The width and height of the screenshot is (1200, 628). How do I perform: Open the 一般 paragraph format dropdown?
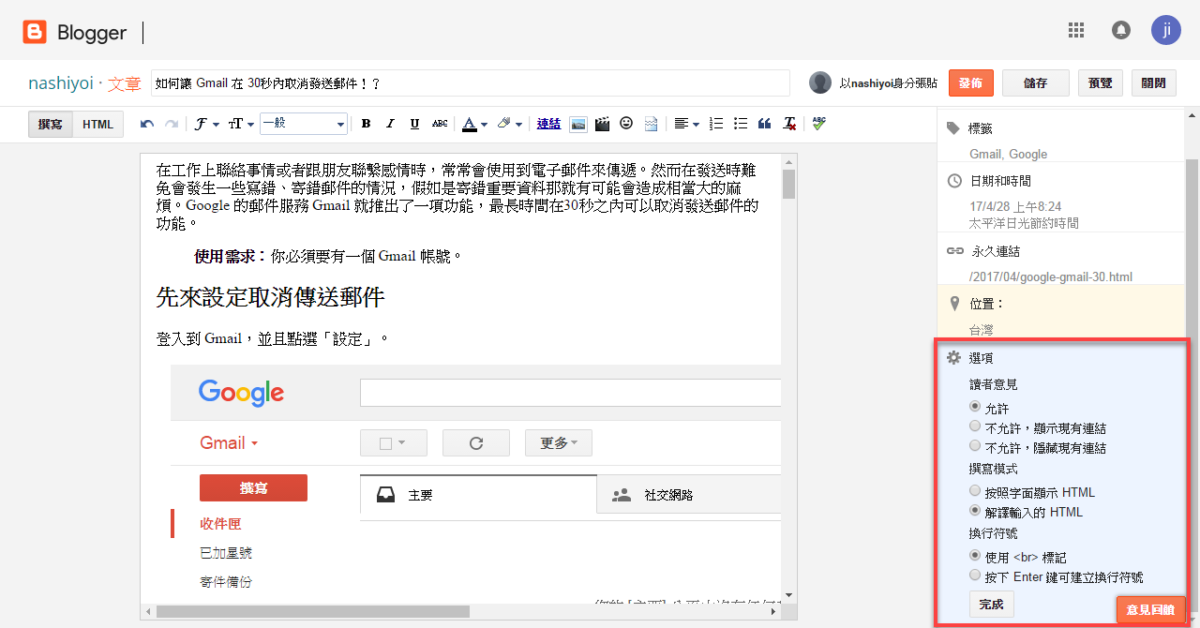[303, 124]
